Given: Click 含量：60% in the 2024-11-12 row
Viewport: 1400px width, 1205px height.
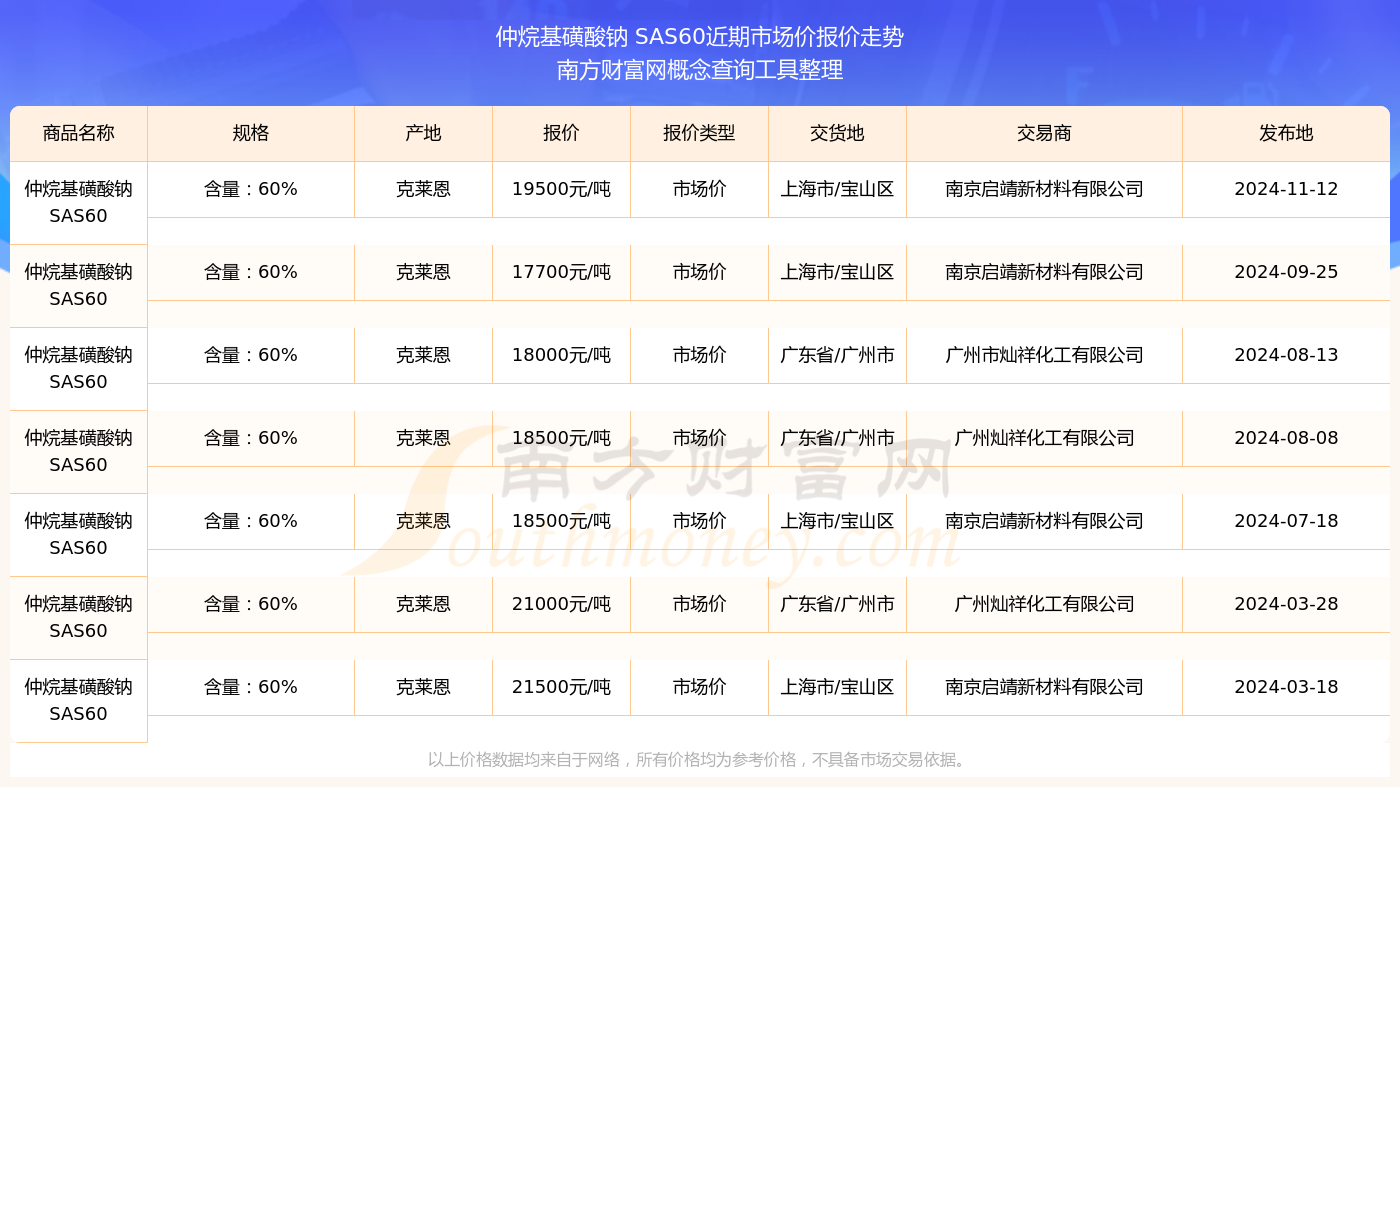Looking at the screenshot, I should click(251, 190).
